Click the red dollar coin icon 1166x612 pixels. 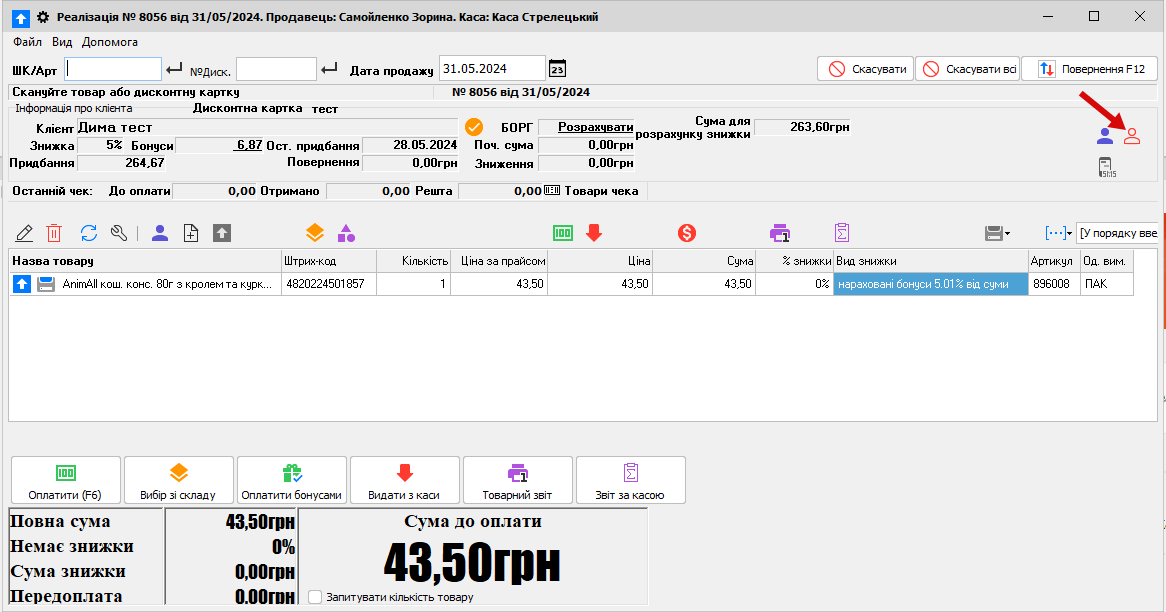pos(687,233)
